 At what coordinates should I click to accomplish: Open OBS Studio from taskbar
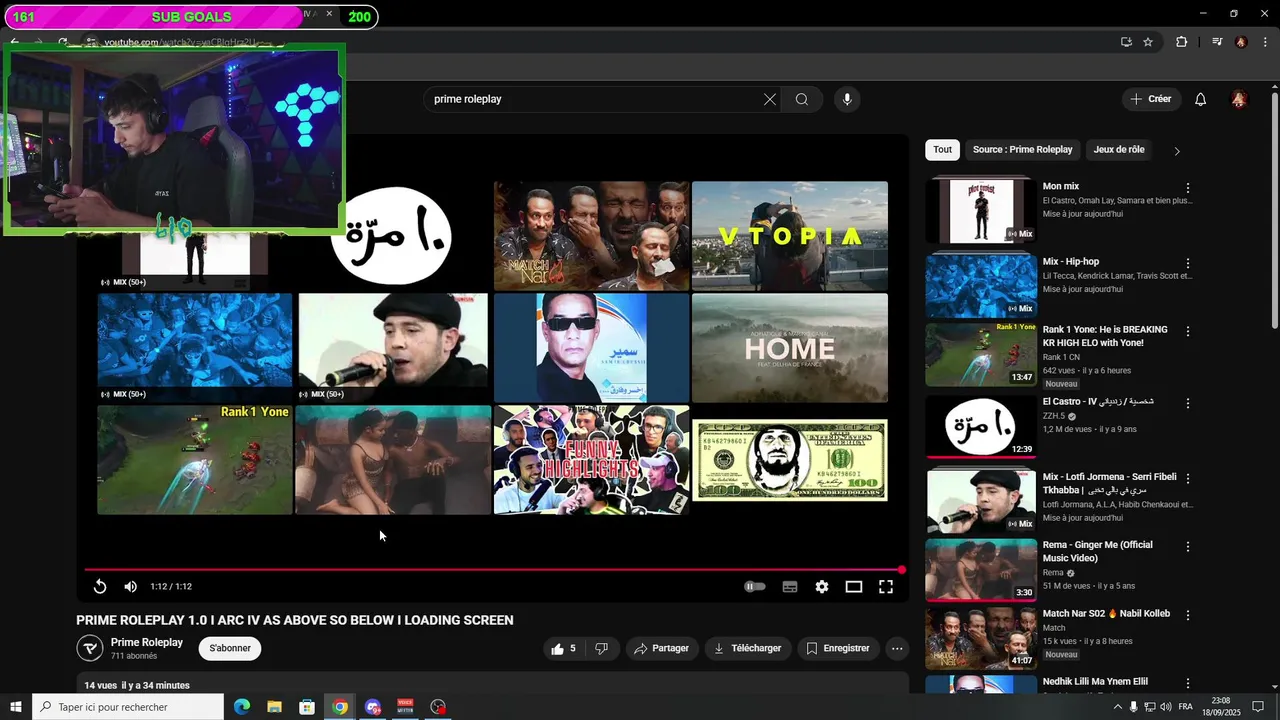(x=438, y=707)
